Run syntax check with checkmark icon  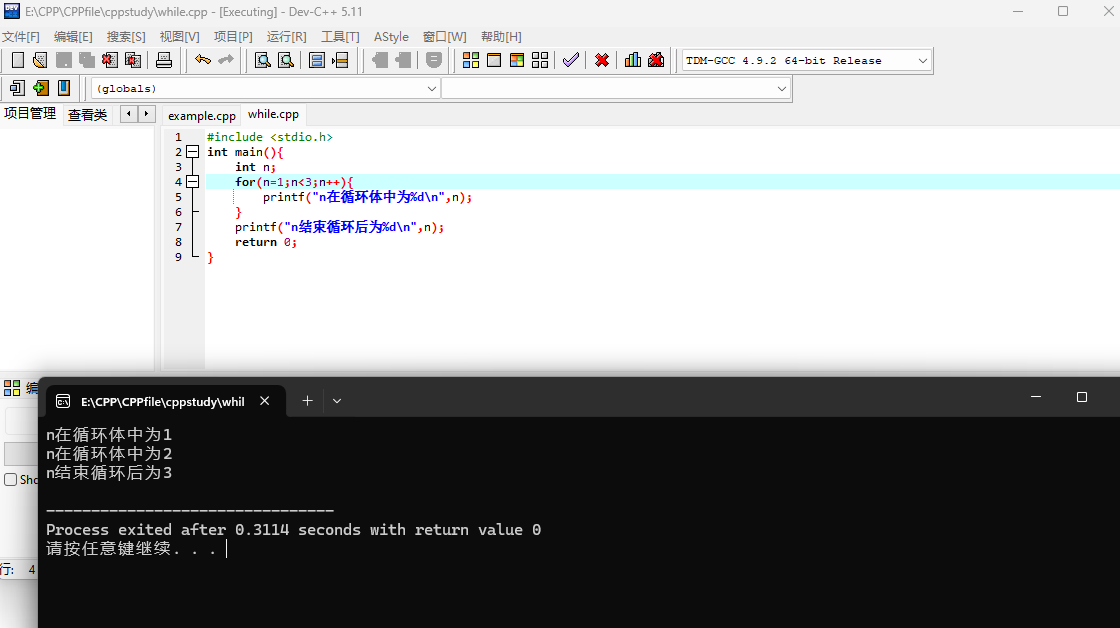tap(571, 60)
